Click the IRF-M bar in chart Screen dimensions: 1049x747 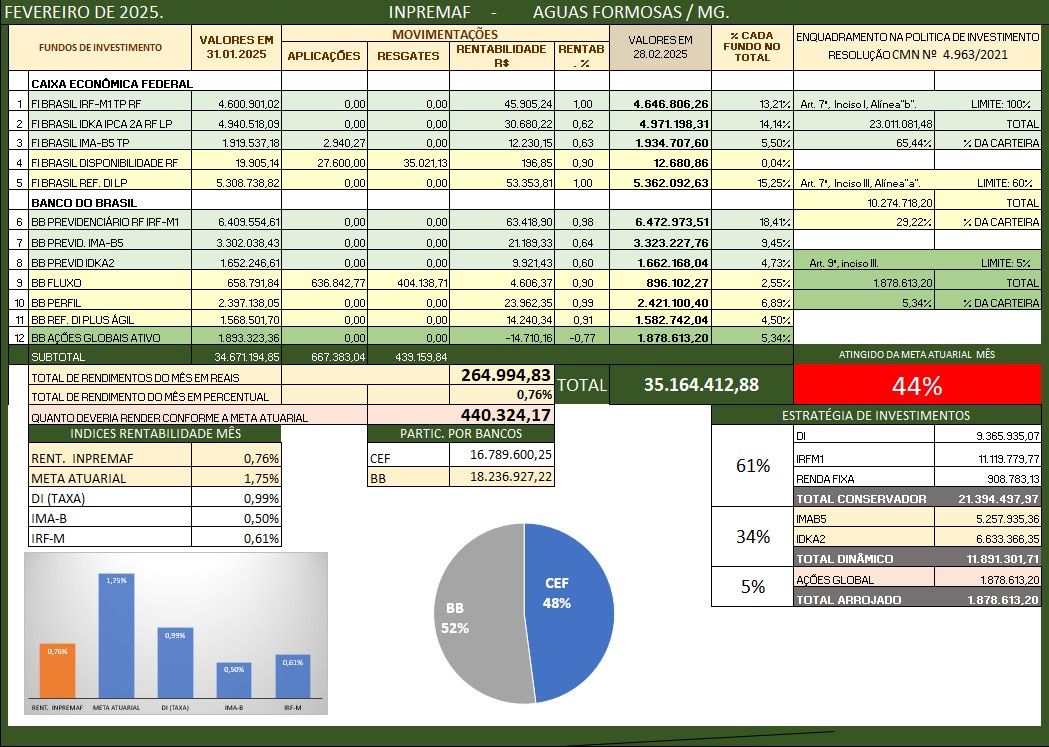coord(292,675)
